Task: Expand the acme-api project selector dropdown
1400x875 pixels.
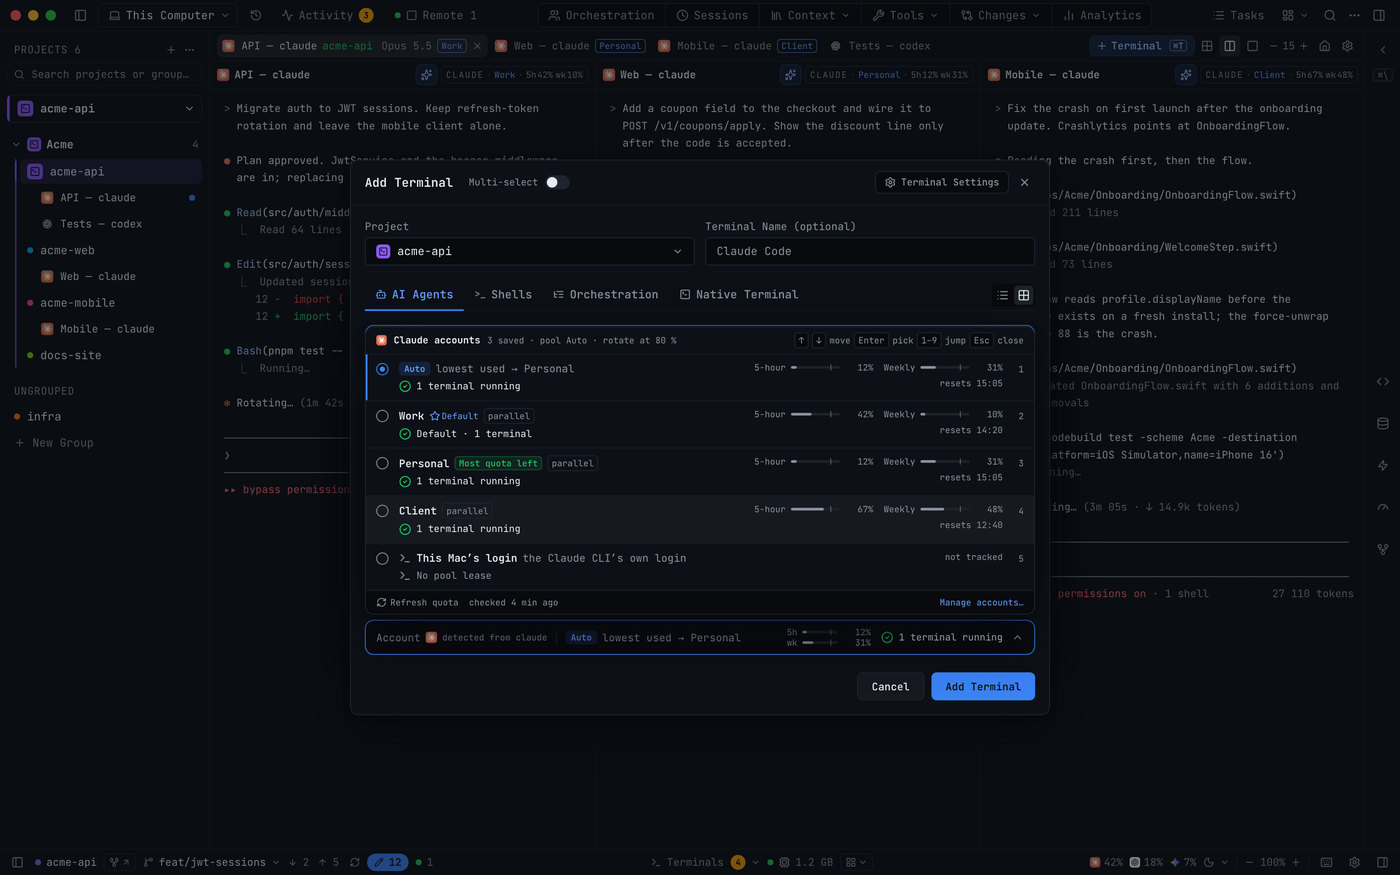Action: (x=105, y=108)
